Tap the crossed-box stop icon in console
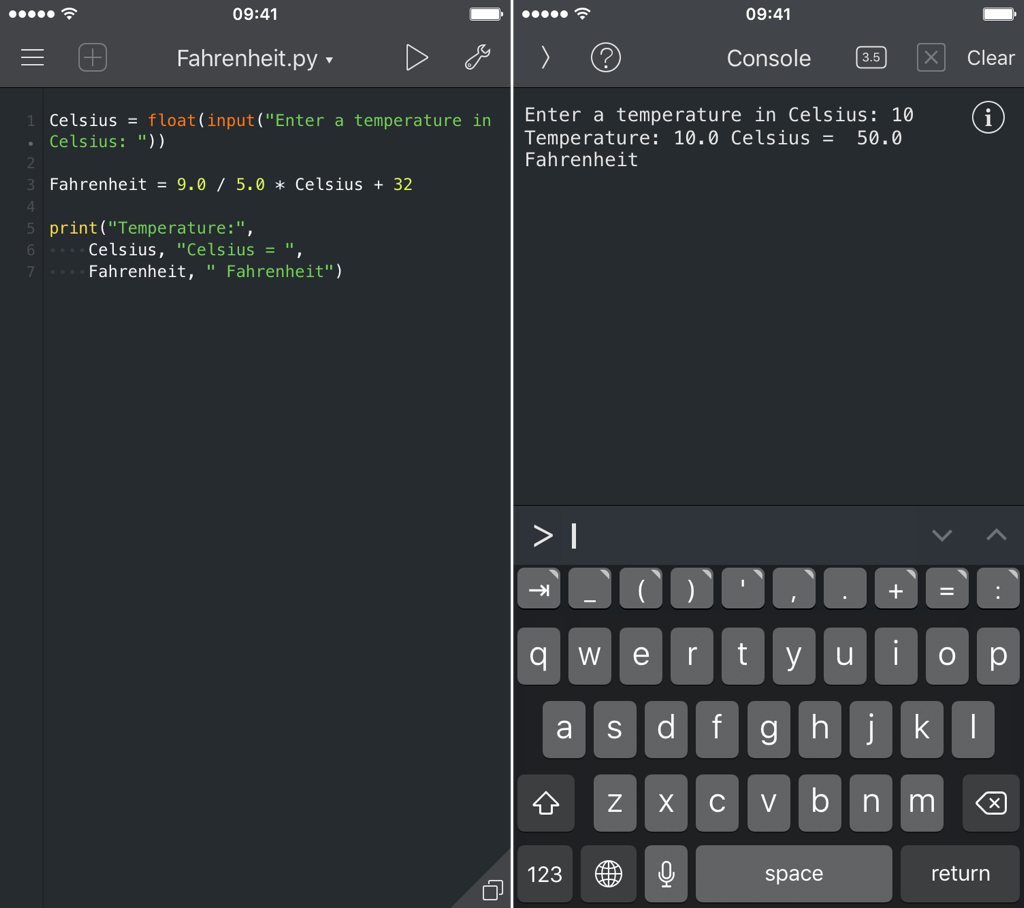This screenshot has width=1024, height=908. click(x=931, y=57)
